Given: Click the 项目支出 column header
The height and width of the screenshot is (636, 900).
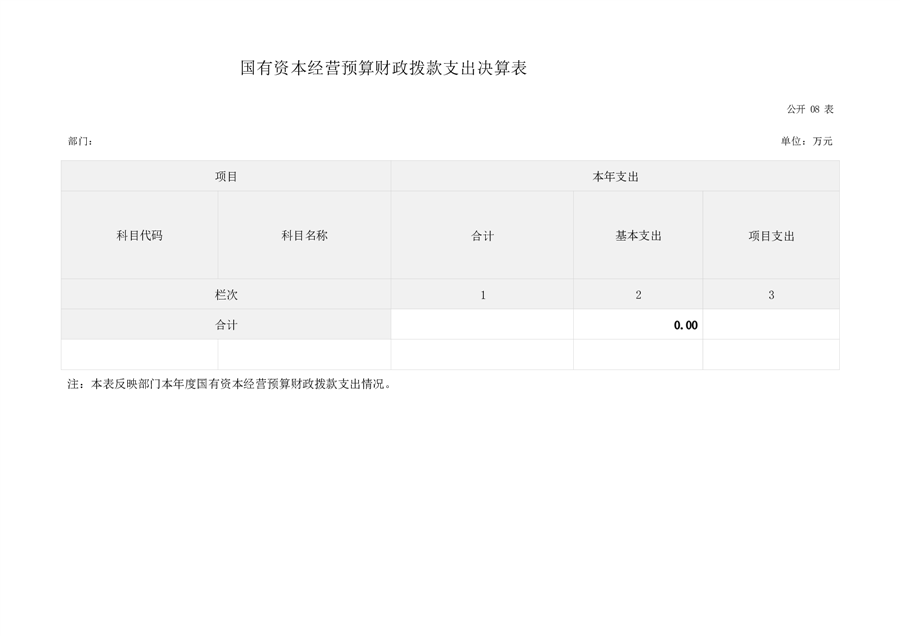Looking at the screenshot, I should (771, 236).
